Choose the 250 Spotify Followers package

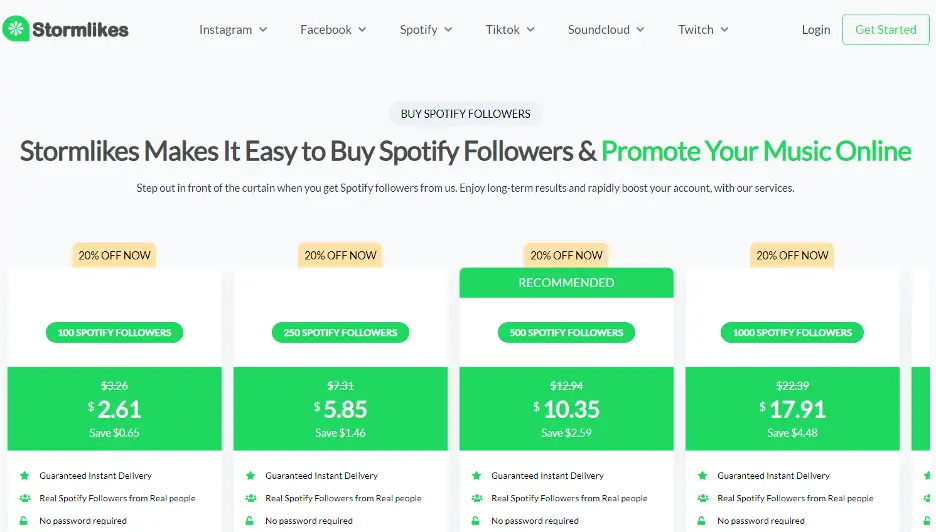341,332
